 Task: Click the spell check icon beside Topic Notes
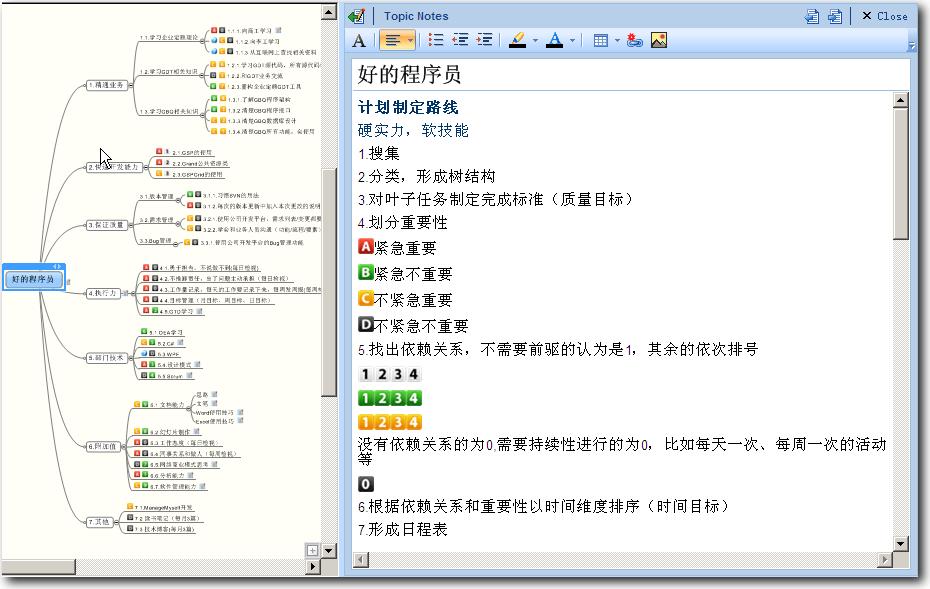pos(357,16)
